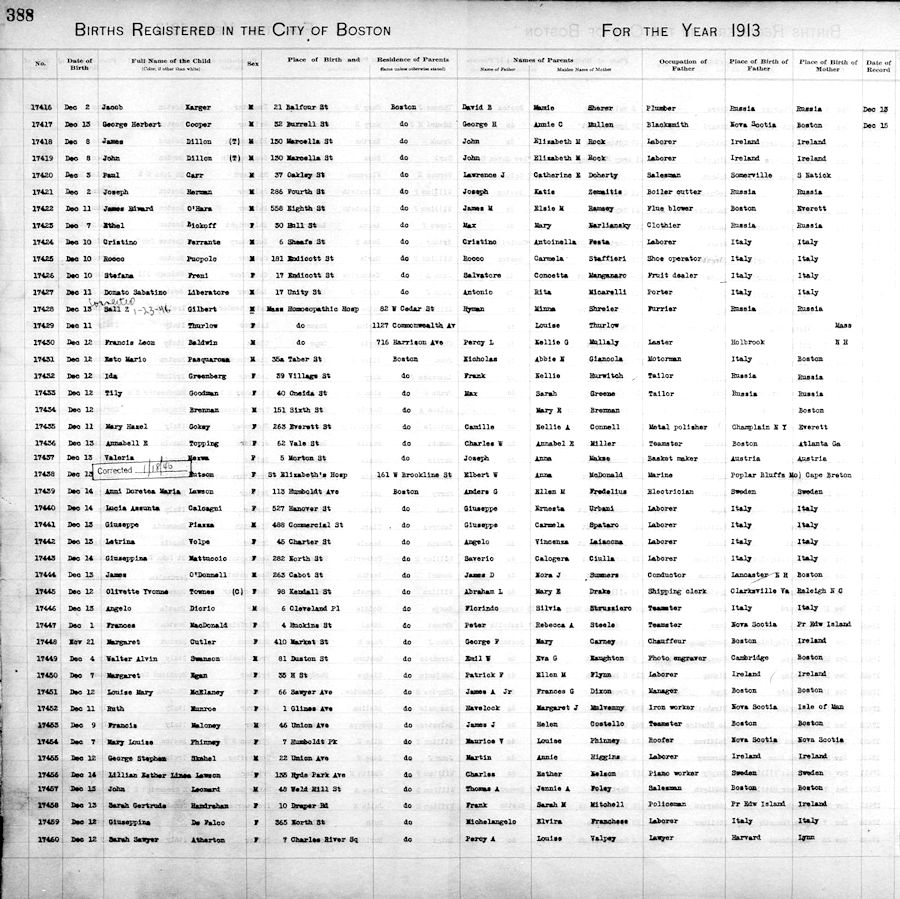This screenshot has width=900, height=899.
Task: Click the occupation "Clothier"
Action: [664, 225]
